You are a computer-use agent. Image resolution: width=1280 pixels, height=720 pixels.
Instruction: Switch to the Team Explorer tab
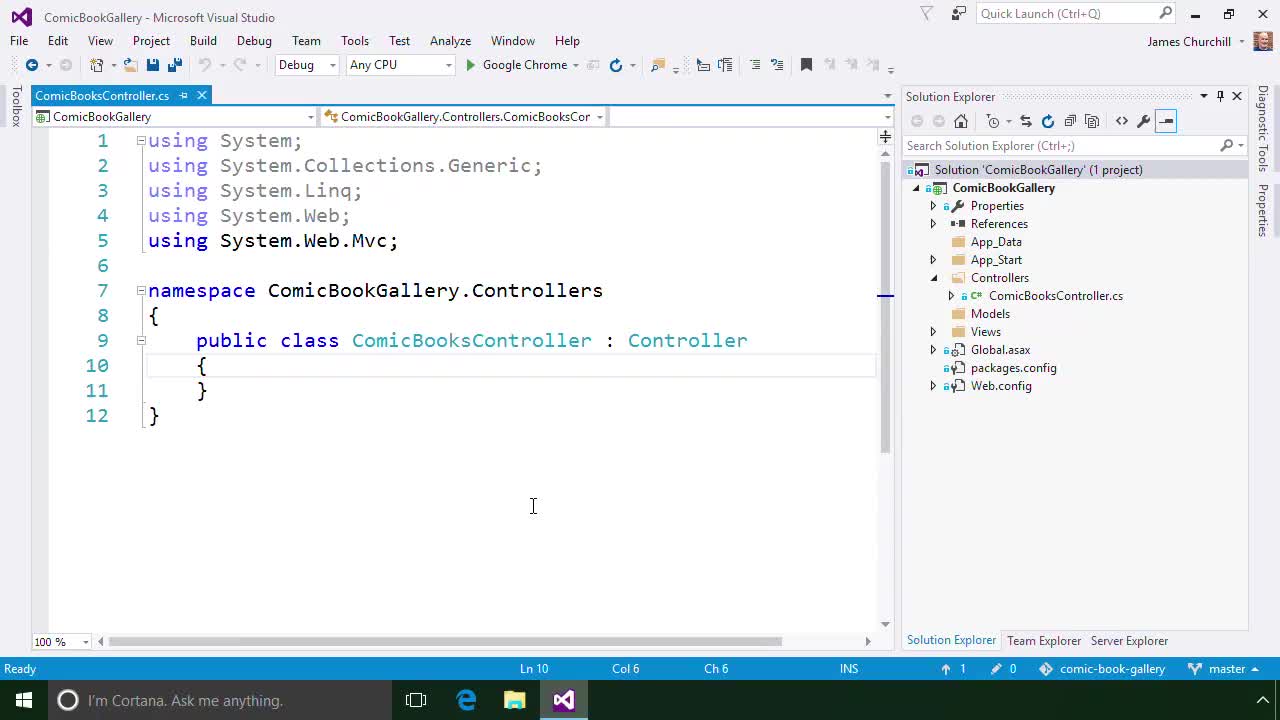point(1044,640)
